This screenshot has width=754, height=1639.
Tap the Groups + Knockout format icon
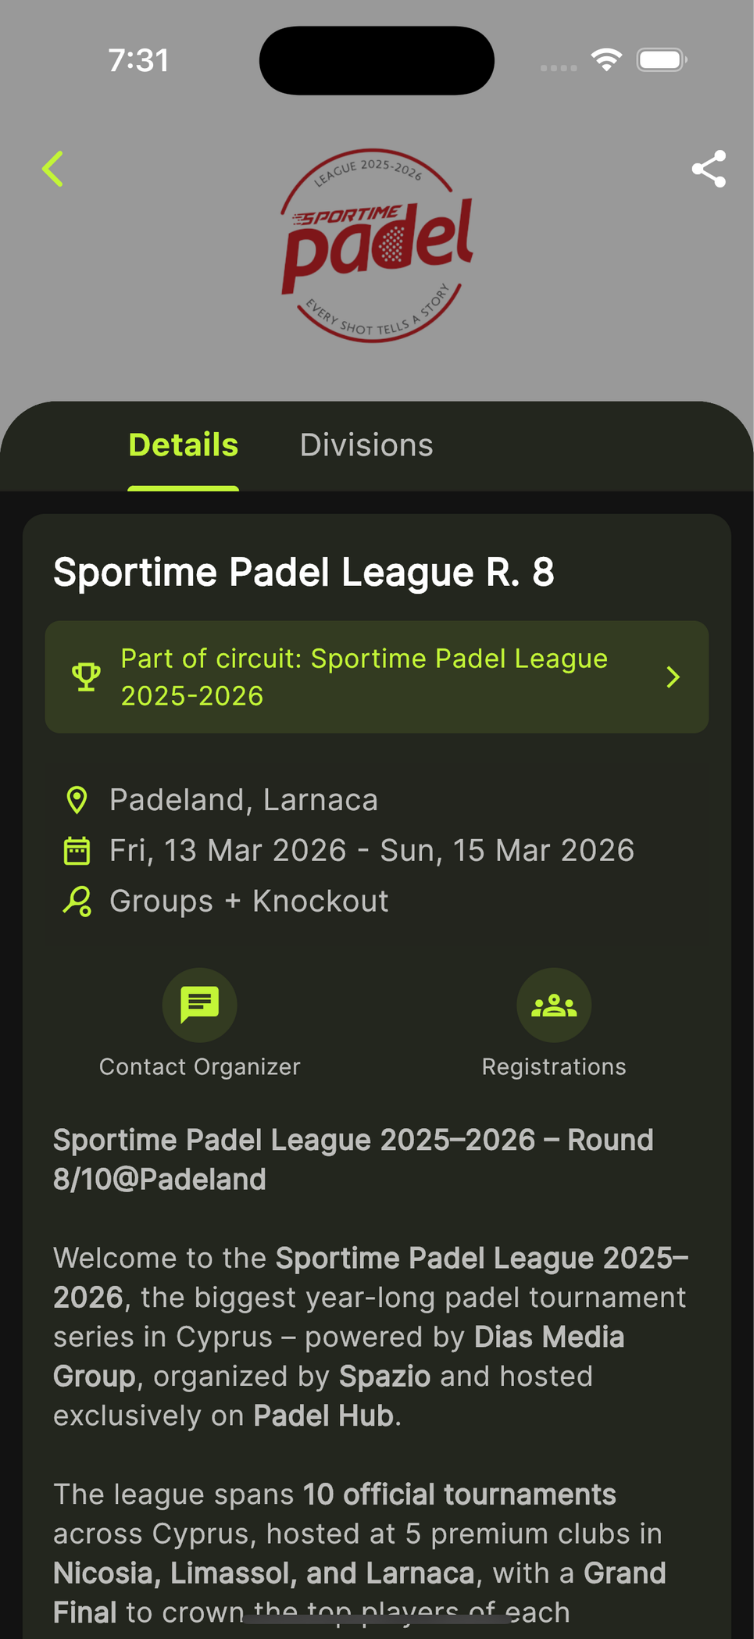(77, 901)
